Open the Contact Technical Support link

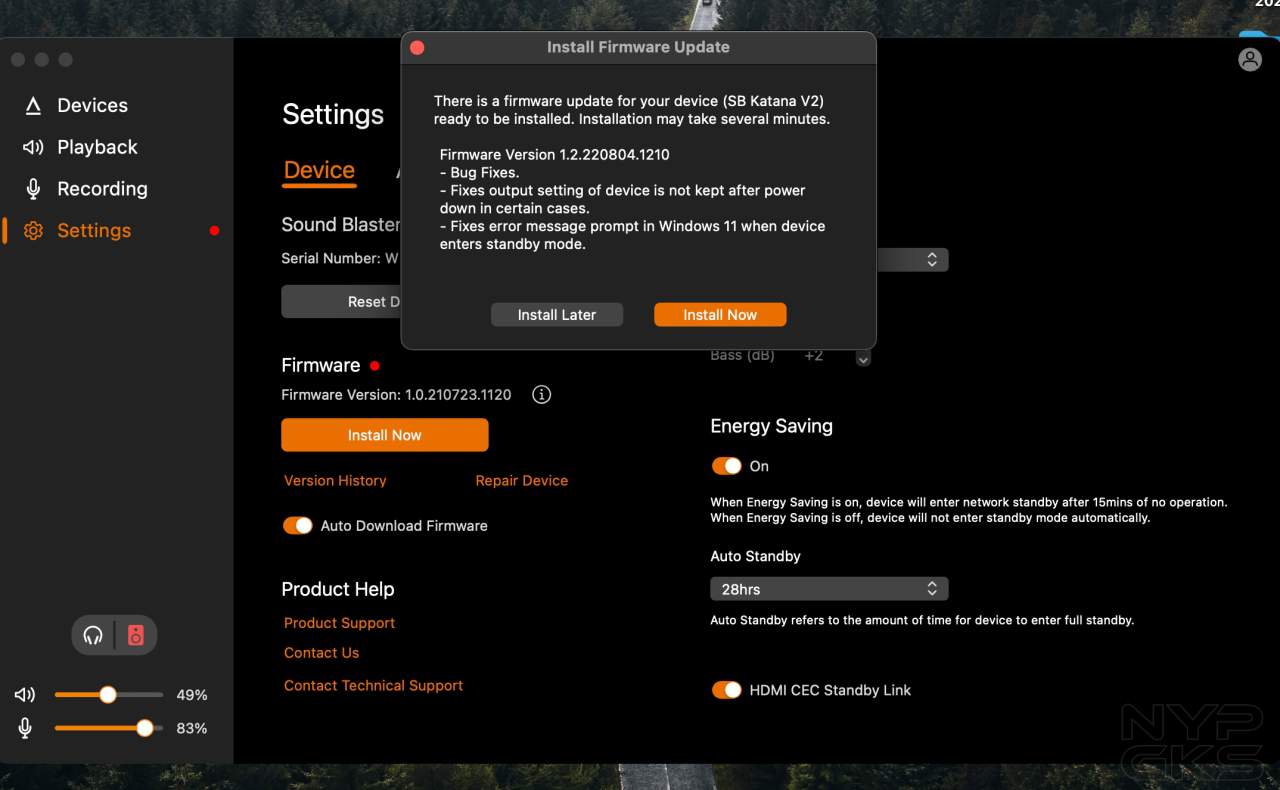click(373, 686)
